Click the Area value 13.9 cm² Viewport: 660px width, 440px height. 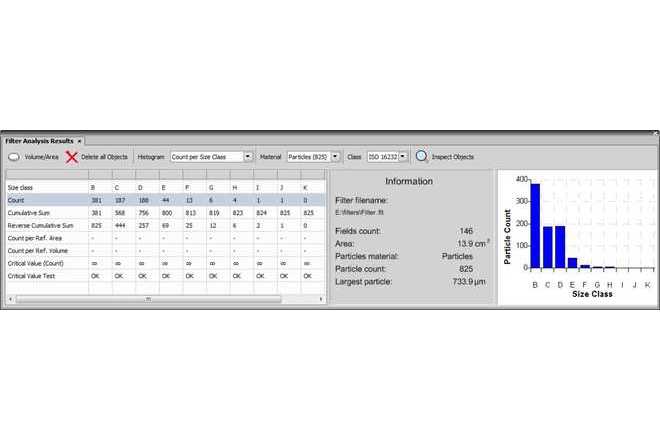pyautogui.click(x=473, y=243)
